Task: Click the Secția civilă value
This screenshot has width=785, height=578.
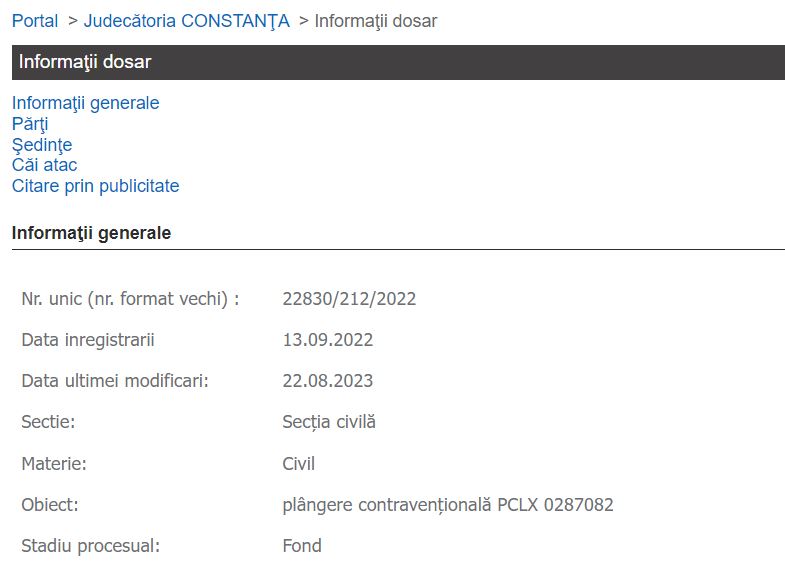Action: pyautogui.click(x=329, y=422)
